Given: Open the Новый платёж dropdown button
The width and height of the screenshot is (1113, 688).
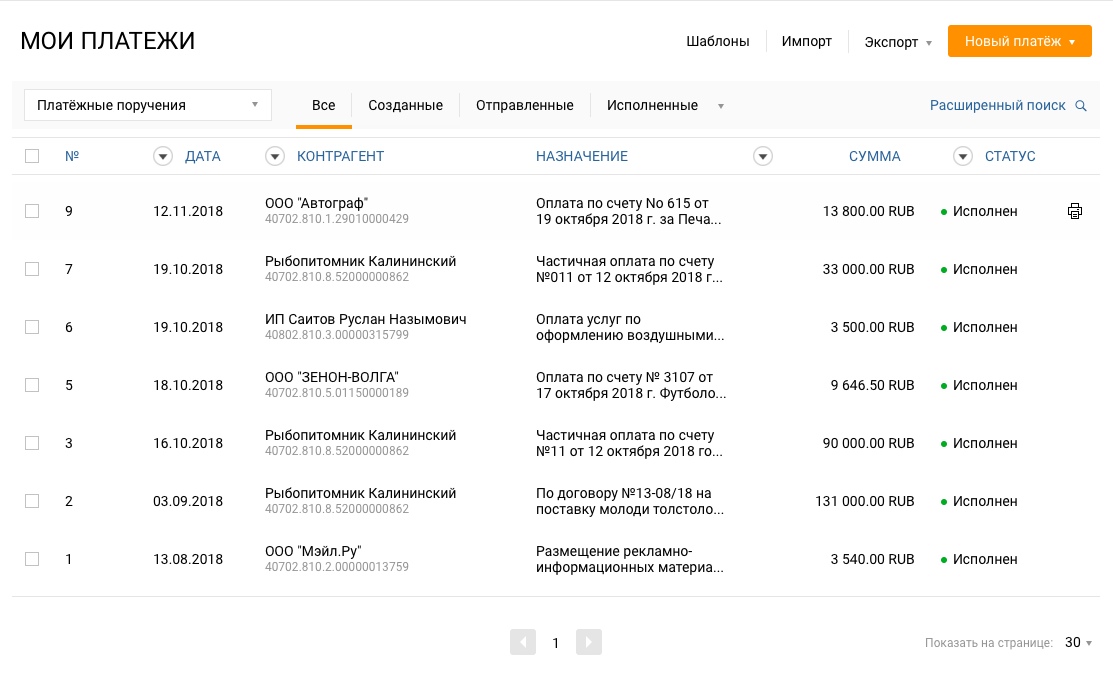Looking at the screenshot, I should [1019, 41].
